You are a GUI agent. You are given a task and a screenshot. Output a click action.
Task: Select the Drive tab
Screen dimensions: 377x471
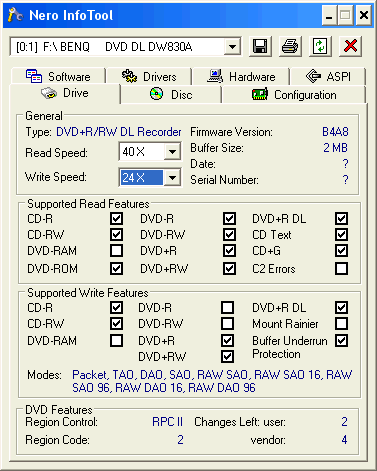pyautogui.click(x=65, y=93)
